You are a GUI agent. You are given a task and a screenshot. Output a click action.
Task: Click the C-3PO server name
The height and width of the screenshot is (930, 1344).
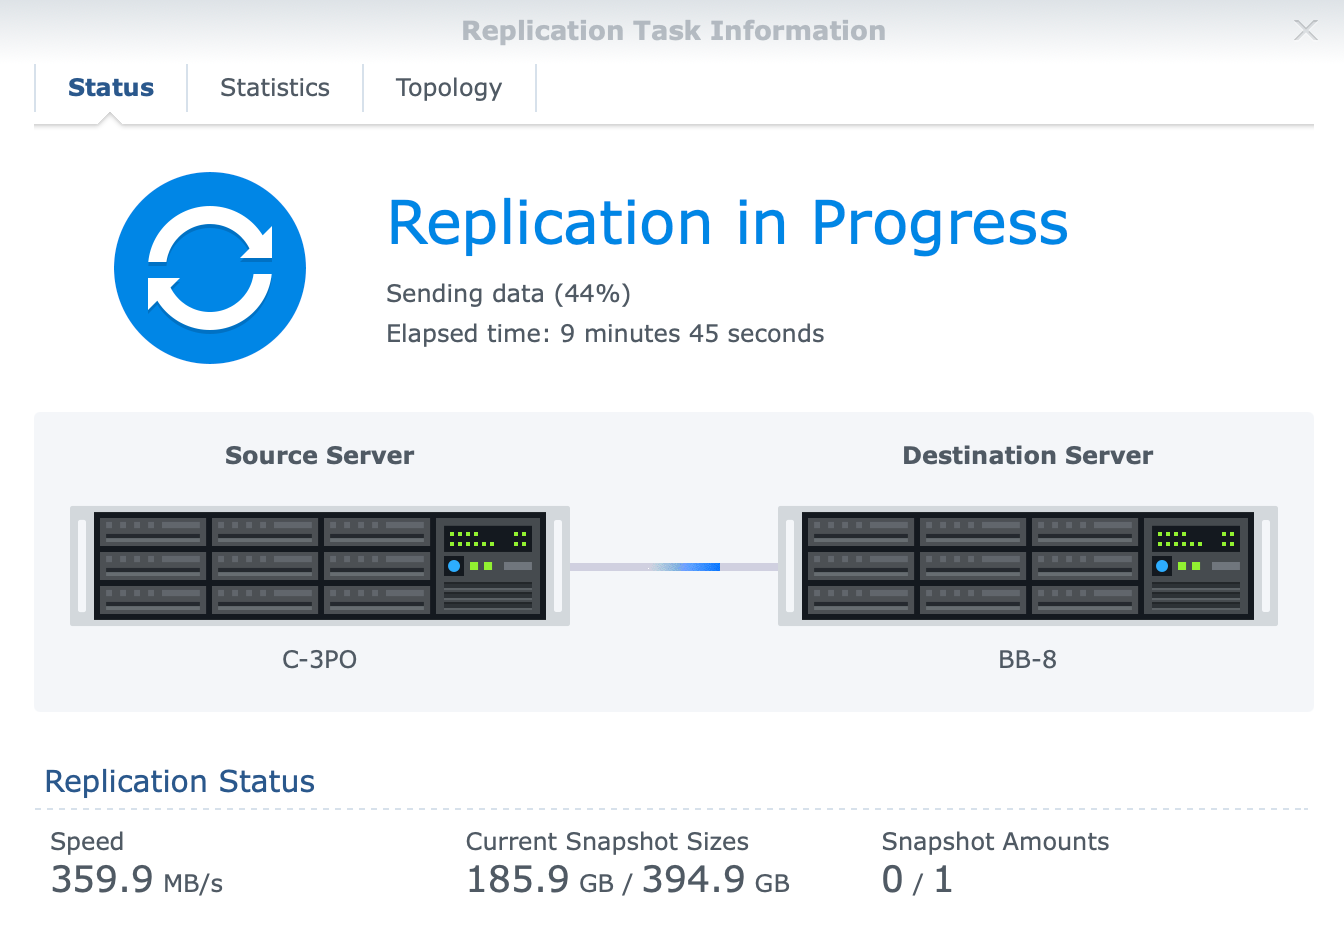coord(320,660)
